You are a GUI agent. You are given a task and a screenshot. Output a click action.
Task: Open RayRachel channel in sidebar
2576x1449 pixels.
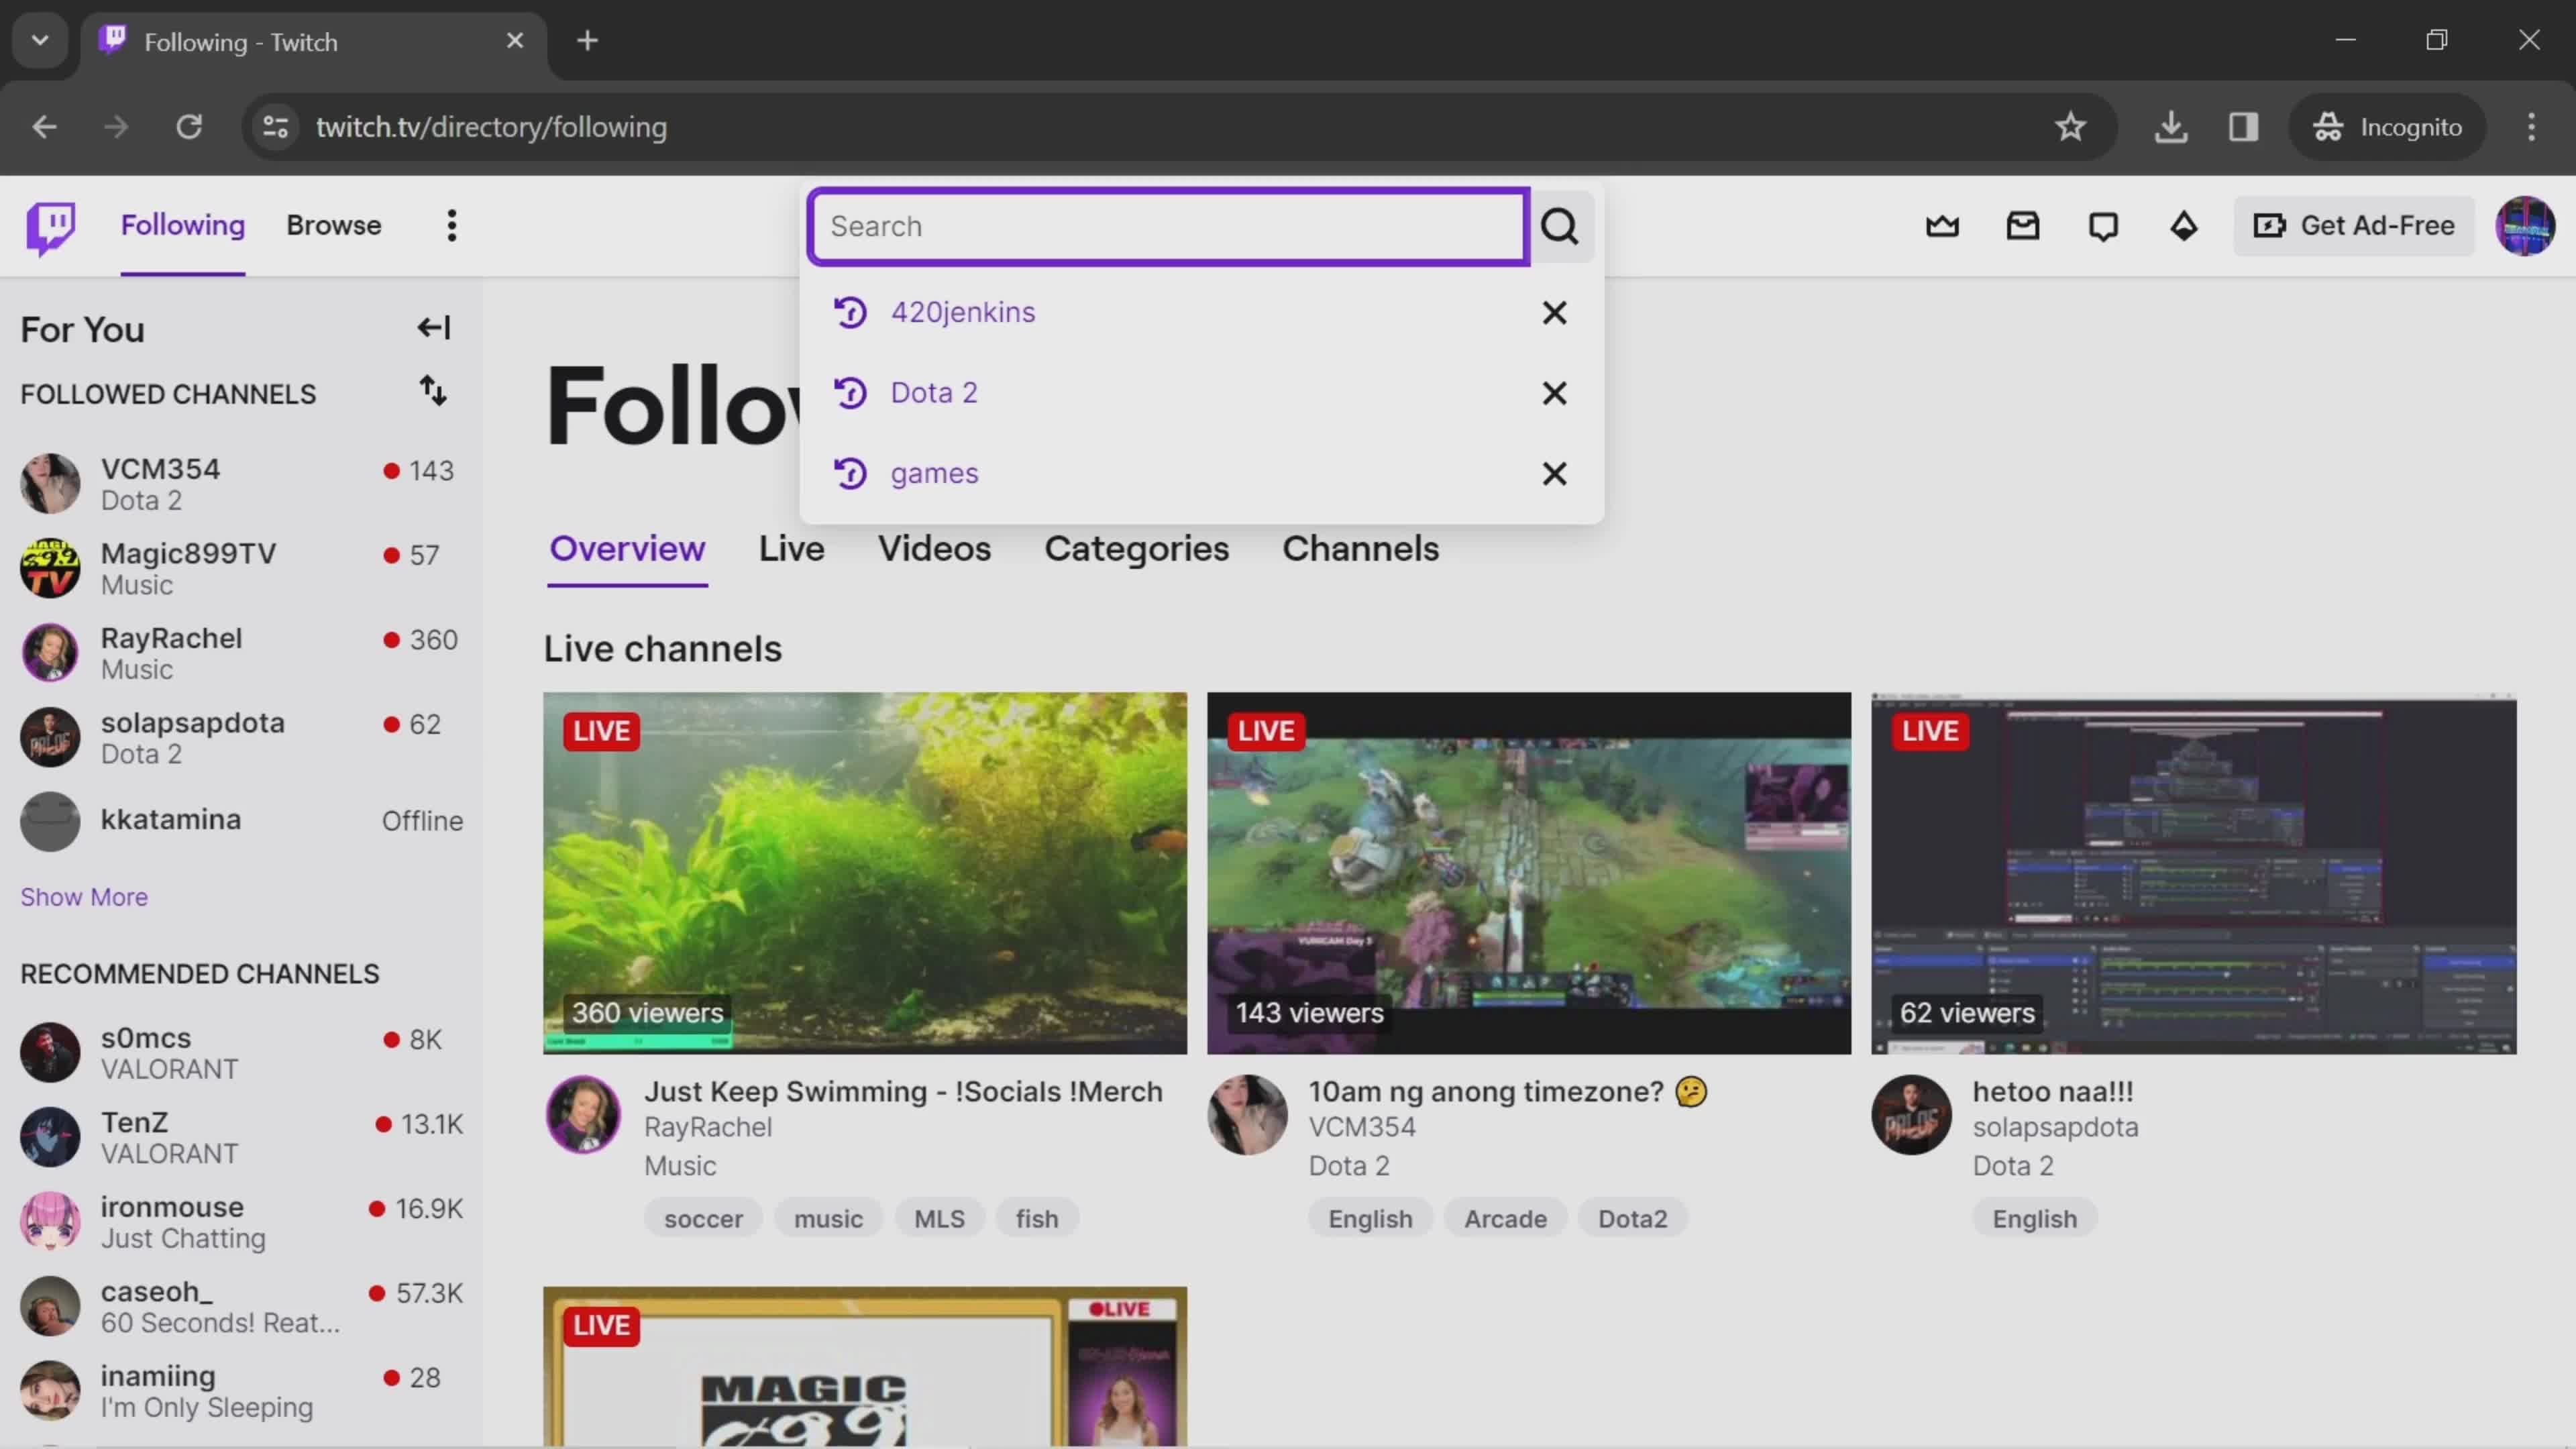click(241, 653)
